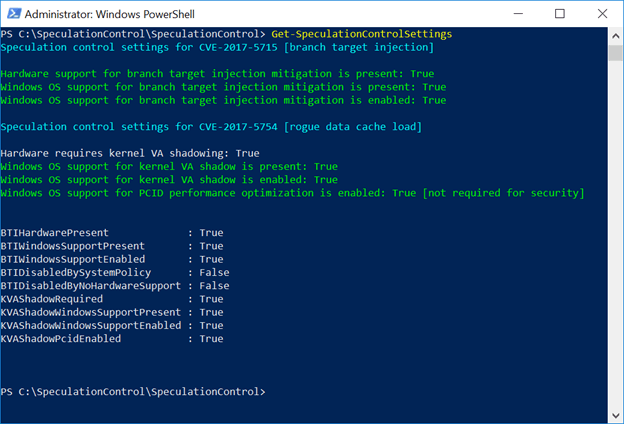624x424 pixels.
Task: Click the KVAShadowRequired row label
Action: click(52, 299)
